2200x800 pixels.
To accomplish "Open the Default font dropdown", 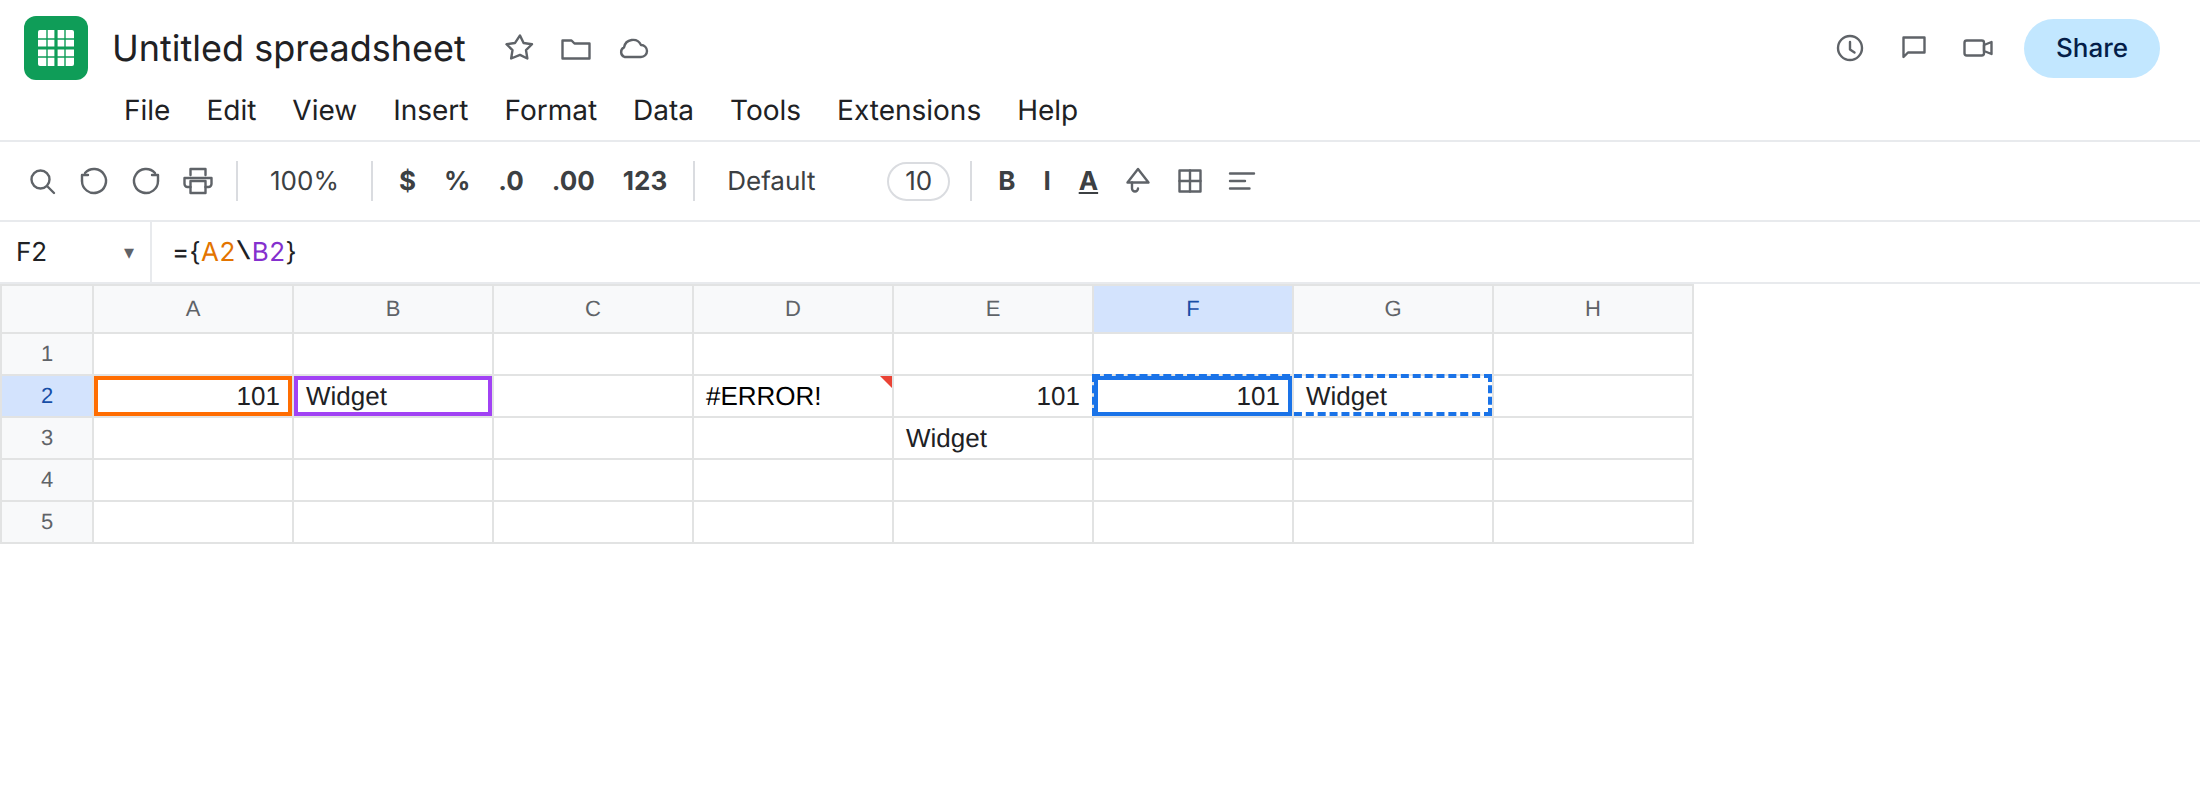I will click(x=771, y=181).
